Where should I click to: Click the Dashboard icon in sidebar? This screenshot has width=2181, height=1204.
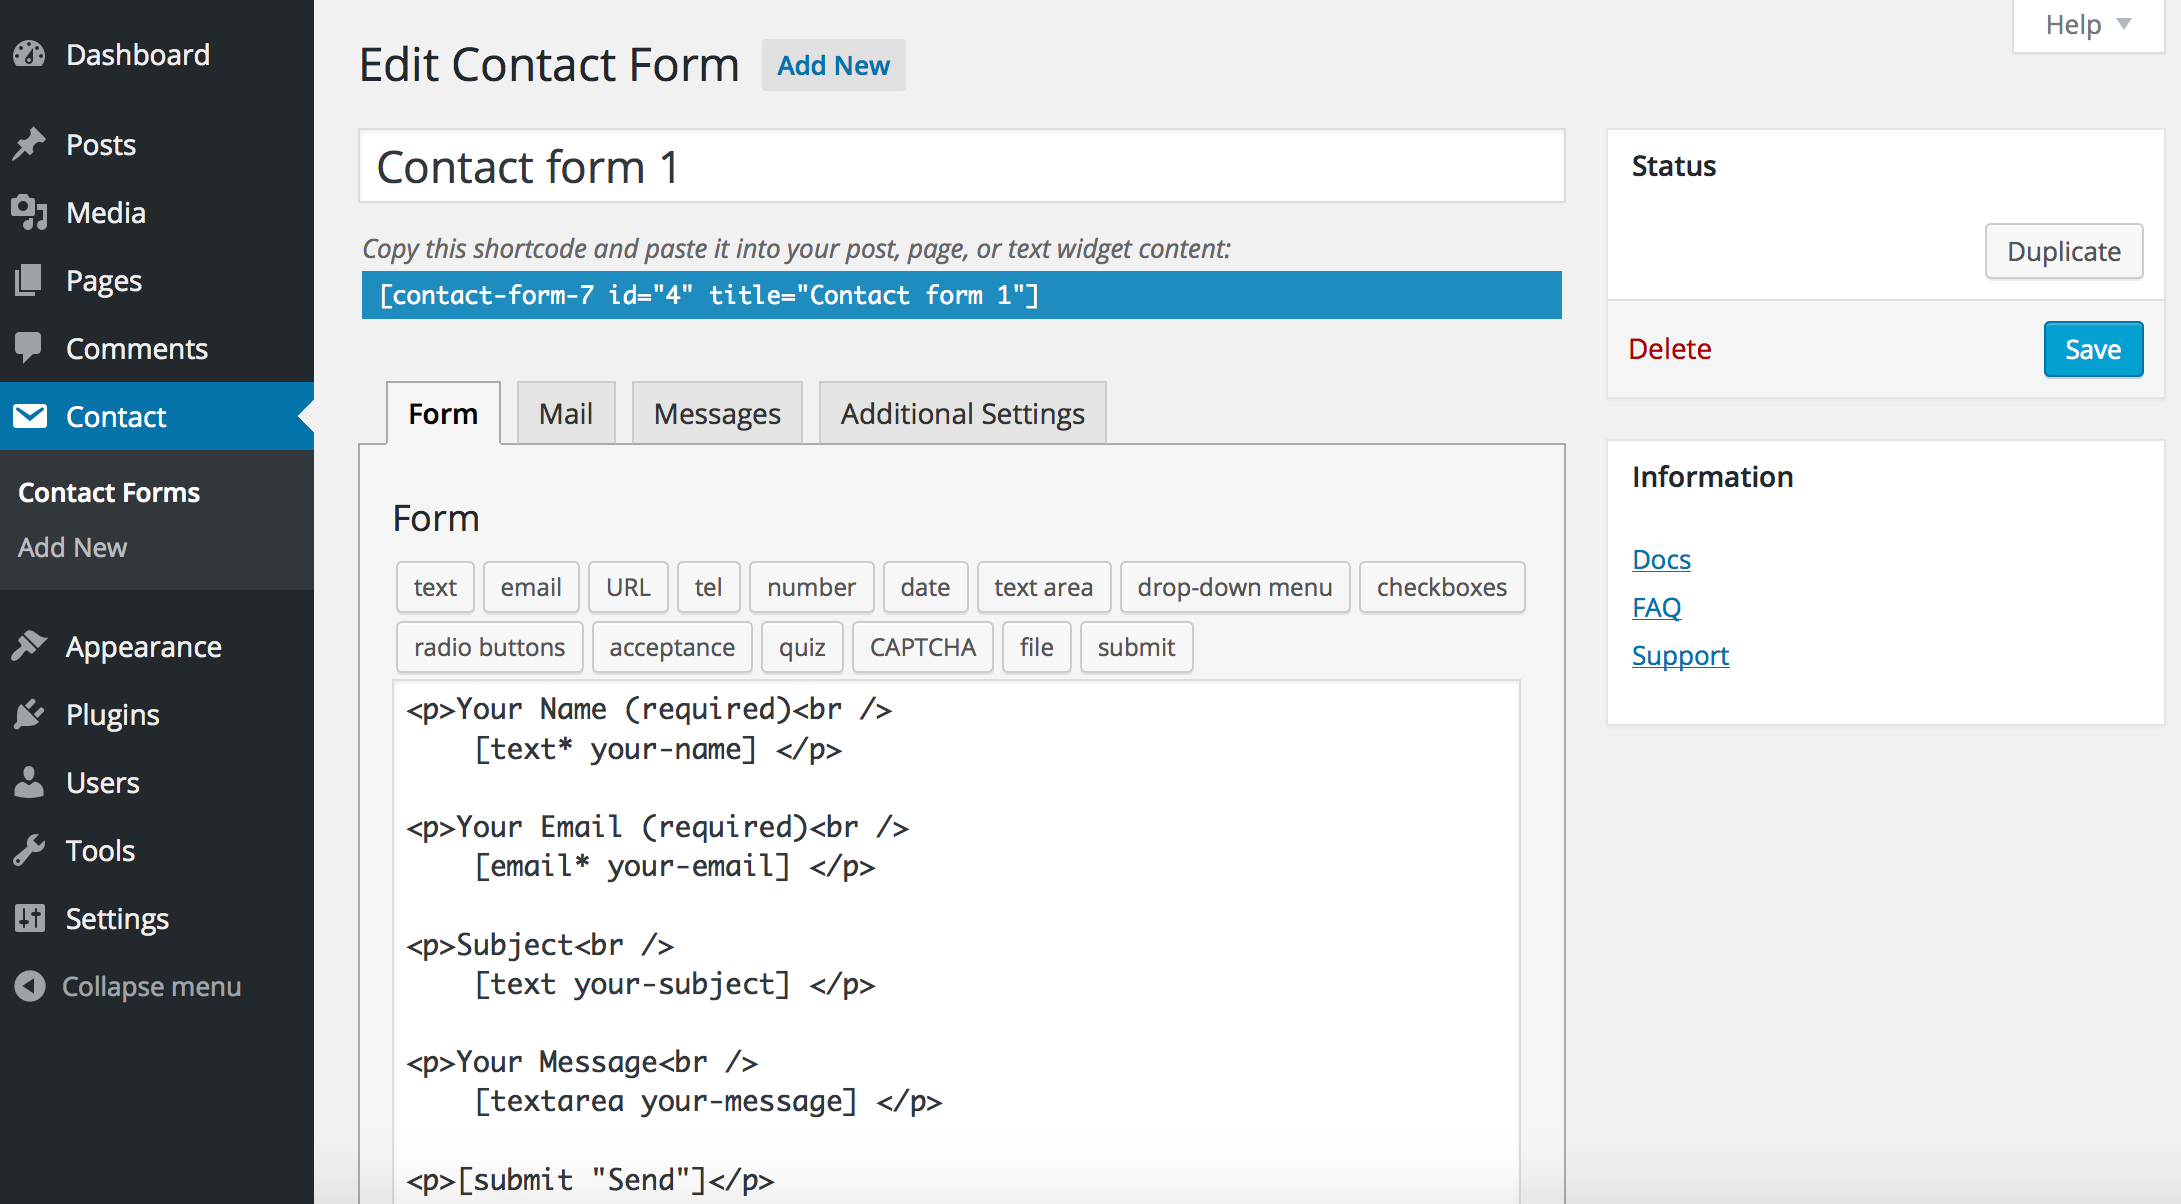point(28,53)
